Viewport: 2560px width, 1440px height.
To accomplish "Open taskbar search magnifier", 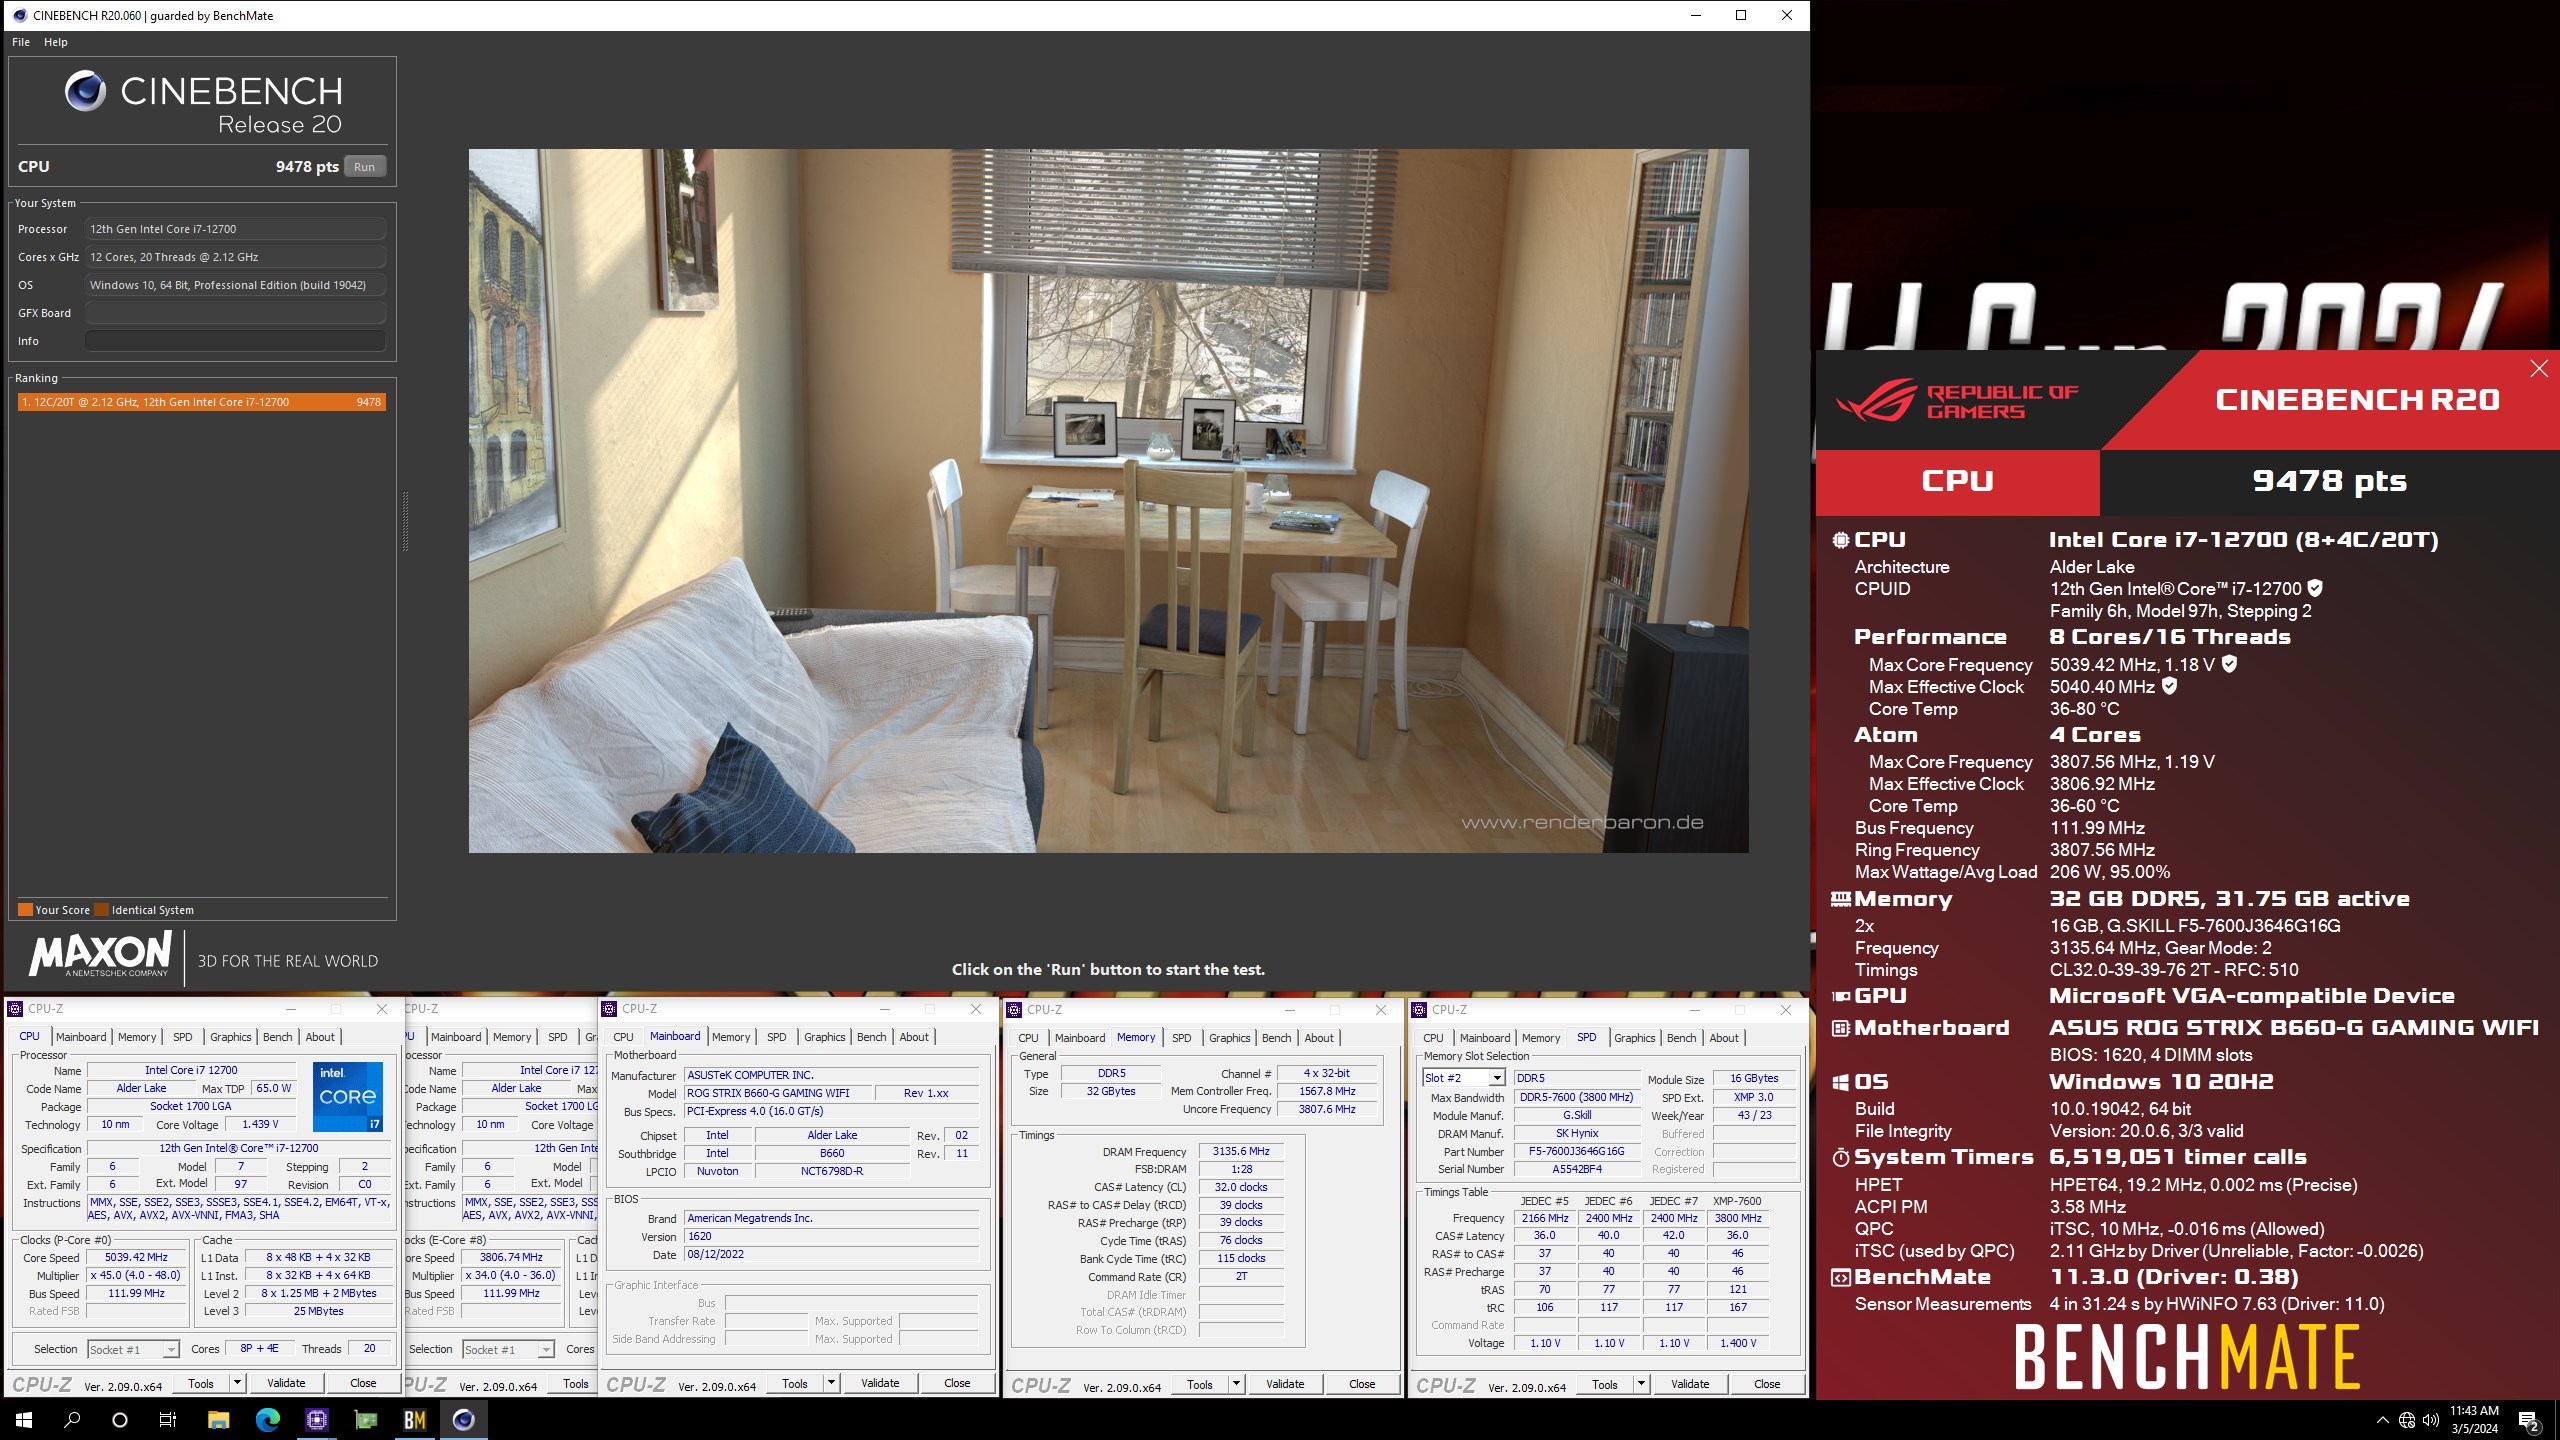I will [x=72, y=1419].
